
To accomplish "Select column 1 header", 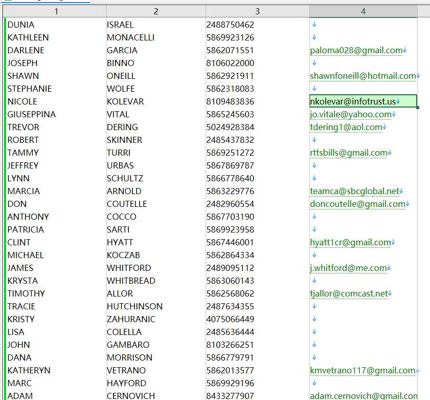I will pos(56,12).
